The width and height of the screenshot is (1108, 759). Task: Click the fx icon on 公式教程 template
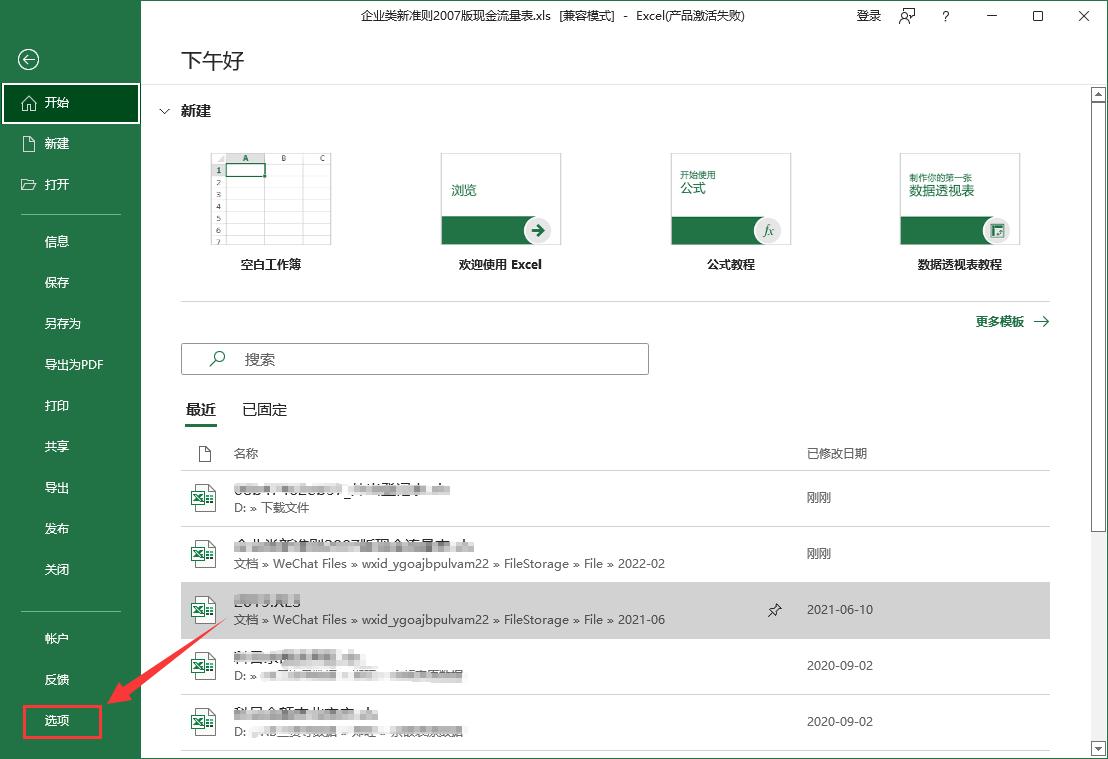pos(769,230)
